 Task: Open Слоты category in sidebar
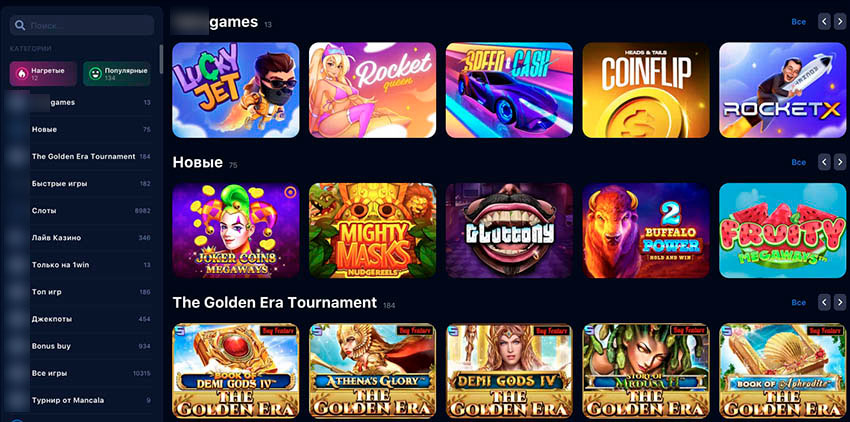[x=81, y=210]
